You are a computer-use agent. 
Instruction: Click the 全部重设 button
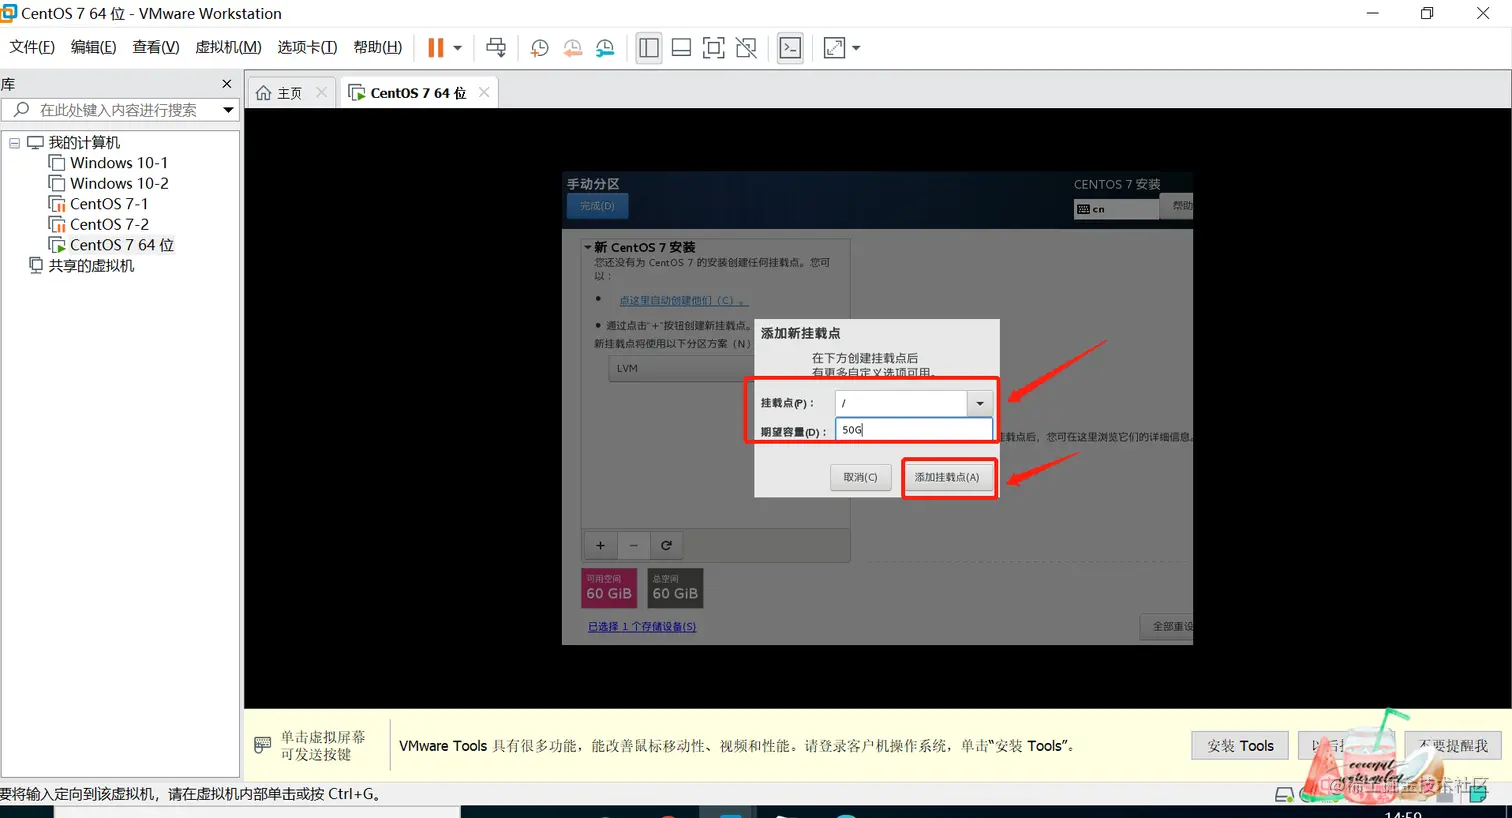pyautogui.click(x=1166, y=626)
